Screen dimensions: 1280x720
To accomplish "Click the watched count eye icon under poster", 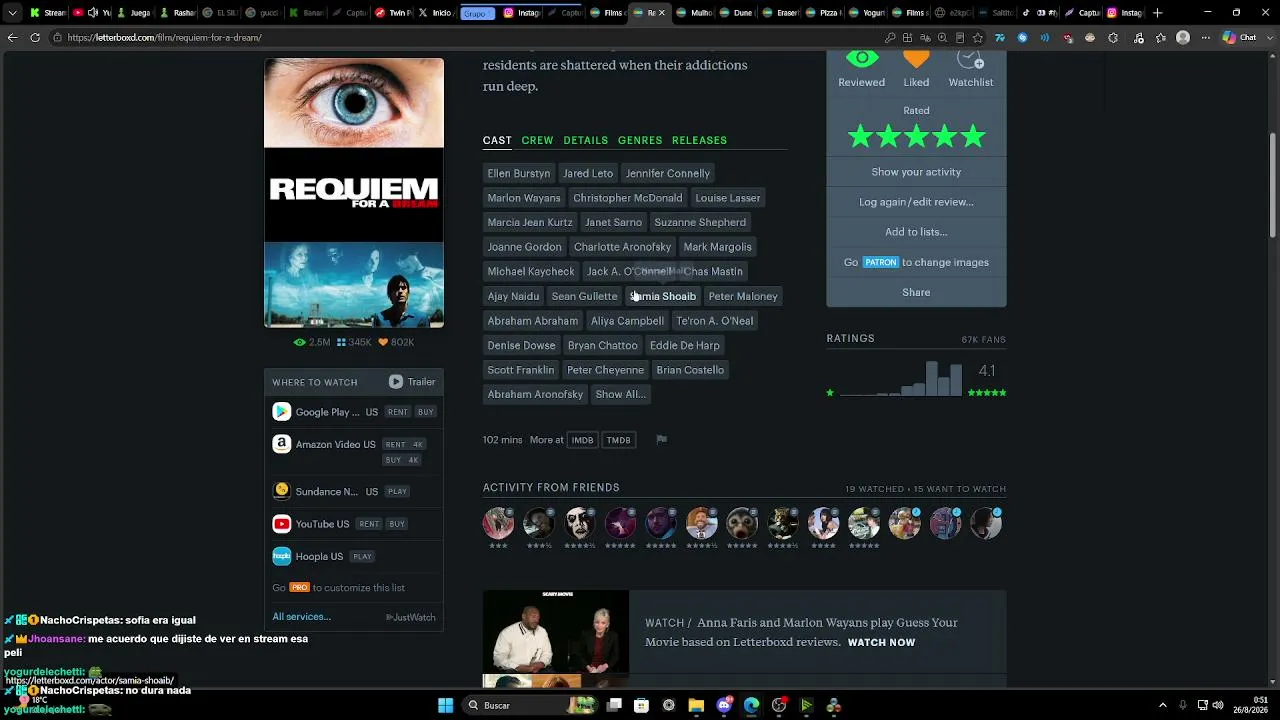I will pyautogui.click(x=299, y=342).
